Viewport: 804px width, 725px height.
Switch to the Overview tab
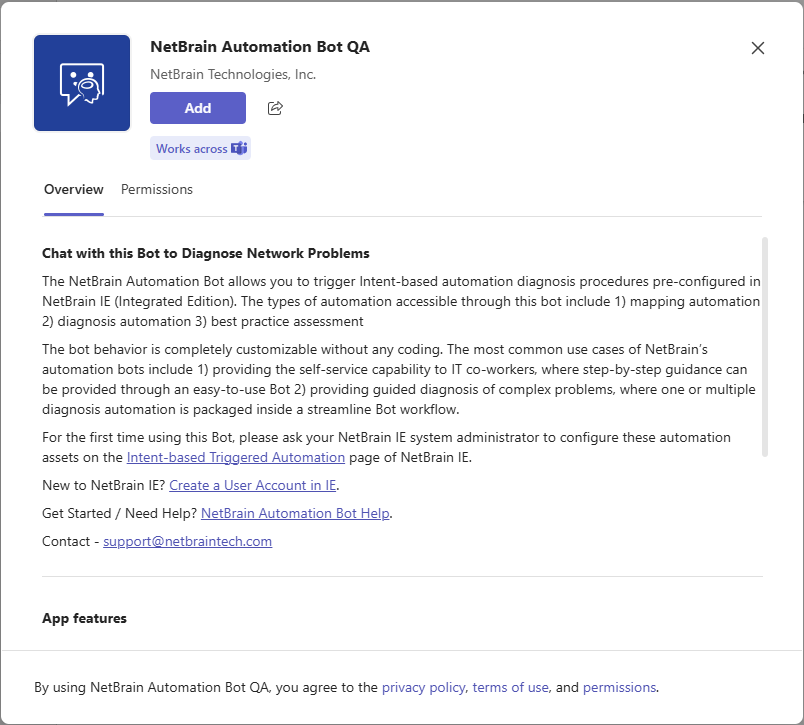tap(74, 189)
